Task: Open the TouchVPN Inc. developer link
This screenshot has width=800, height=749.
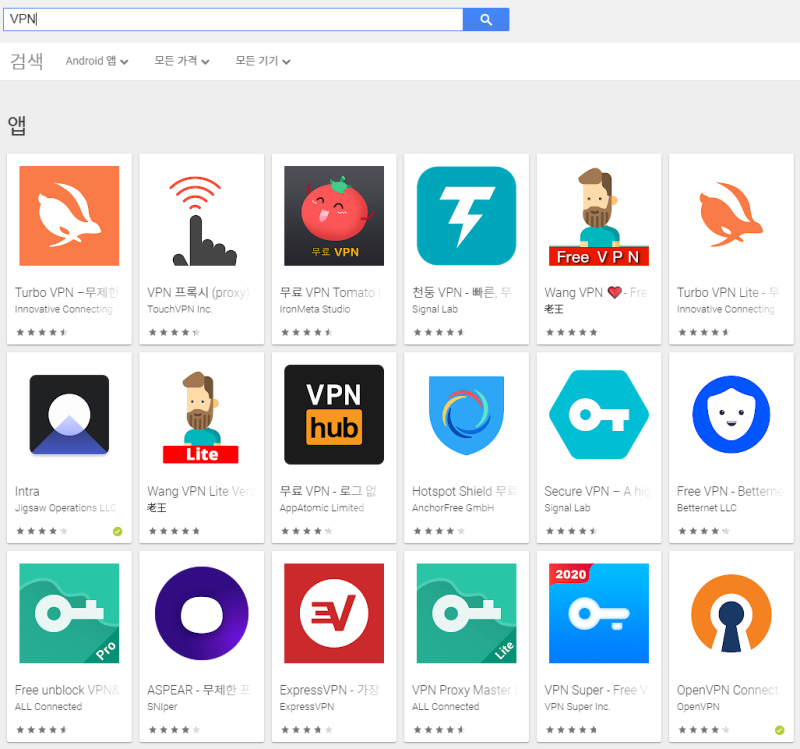Action: [180, 309]
